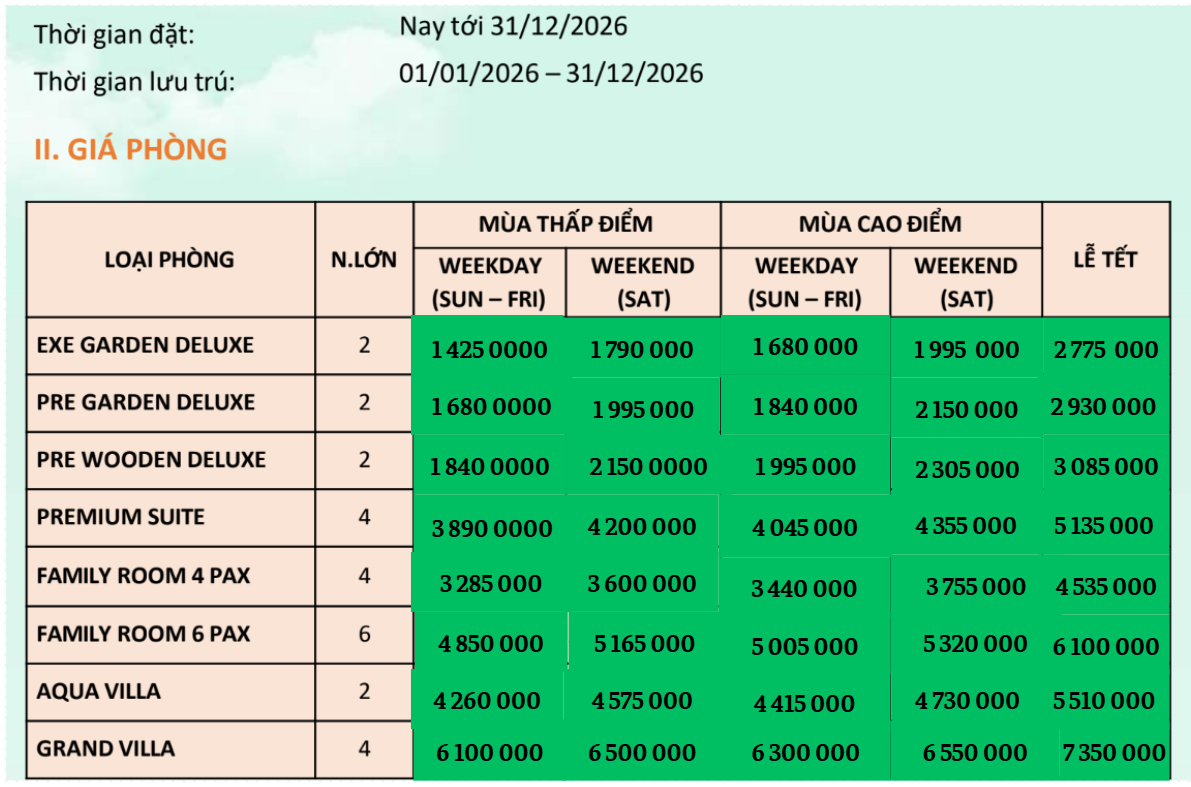1191x787 pixels.
Task: Select the EXE GARDEN DELUXE room row label
Action: click(145, 345)
